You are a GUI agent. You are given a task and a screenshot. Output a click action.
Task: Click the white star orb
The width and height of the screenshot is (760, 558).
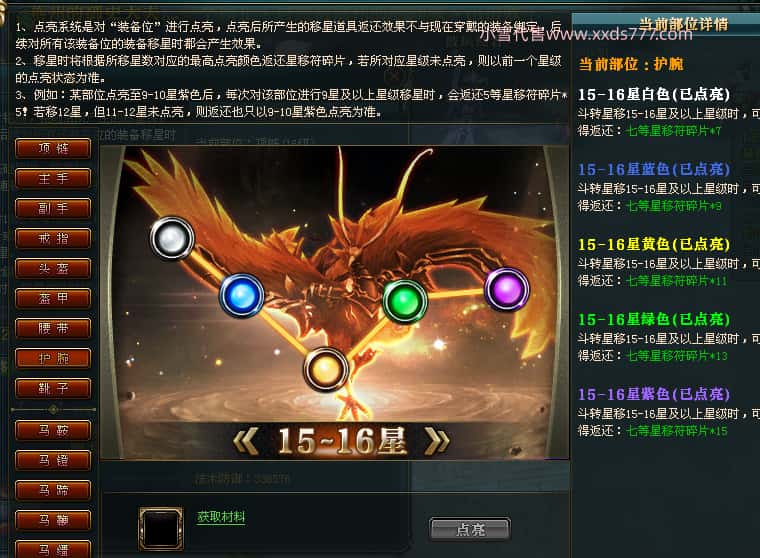pos(172,238)
